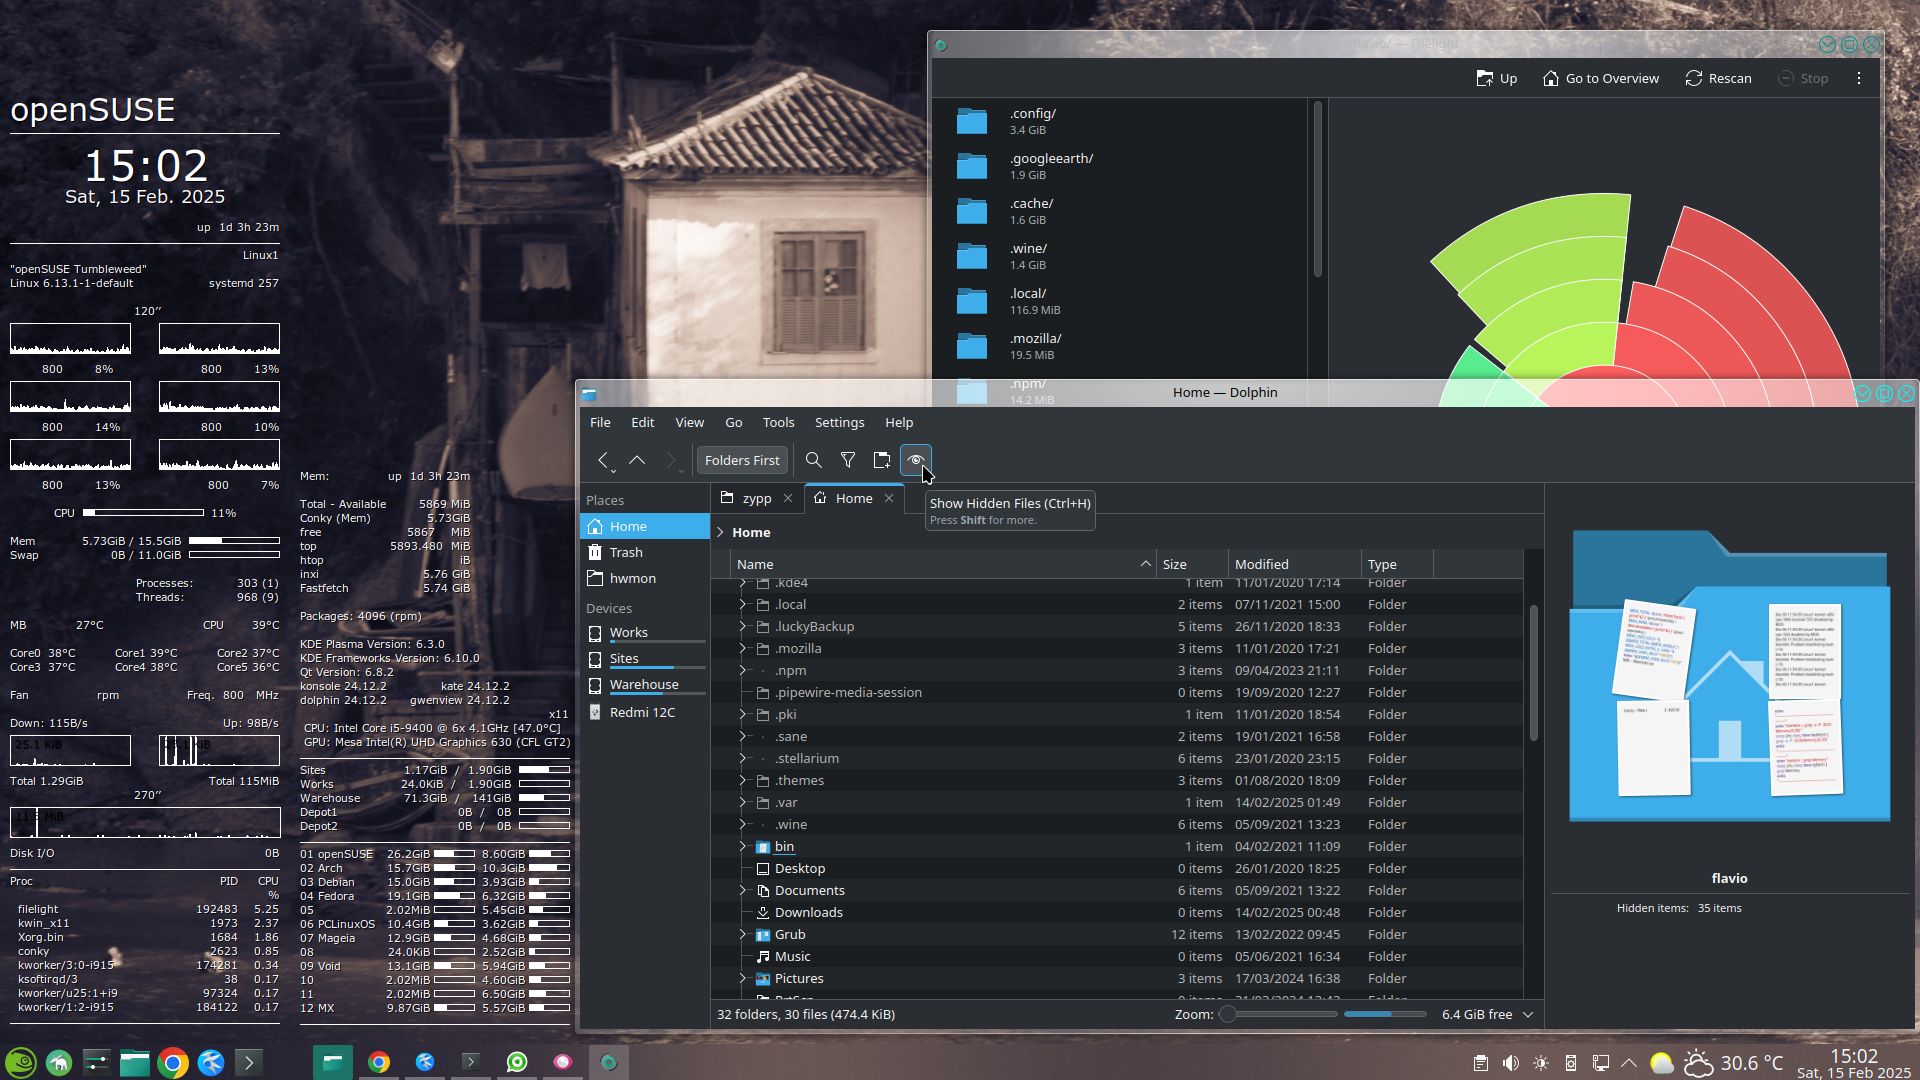Image resolution: width=1920 pixels, height=1080 pixels.
Task: Expand the .luckyBackup folder
Action: [742, 626]
